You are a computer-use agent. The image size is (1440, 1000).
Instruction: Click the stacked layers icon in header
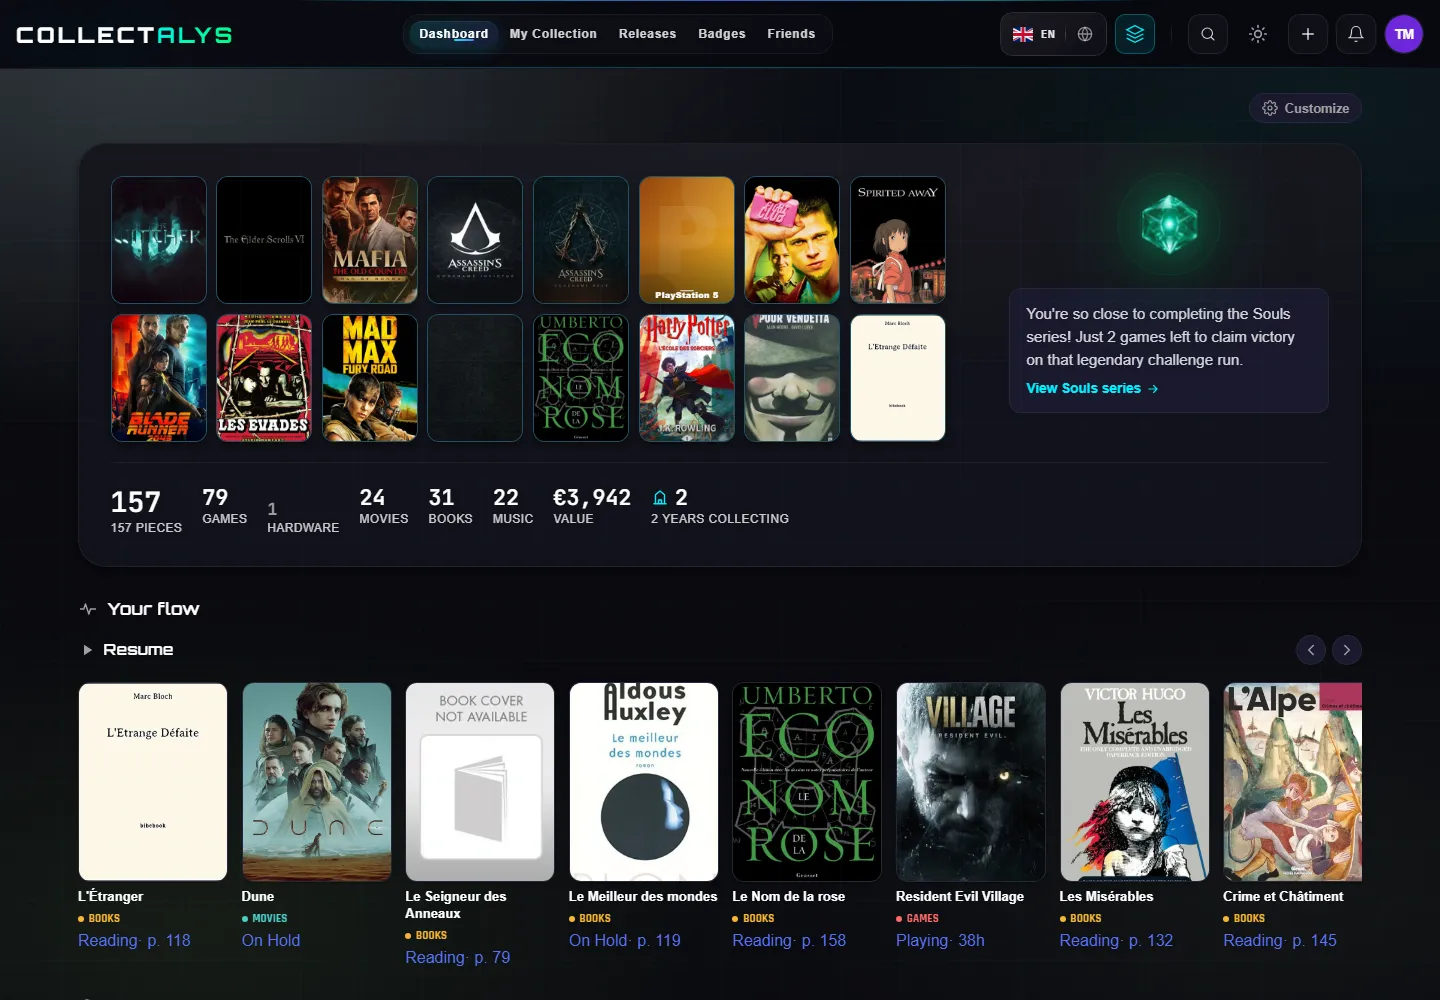pos(1135,34)
